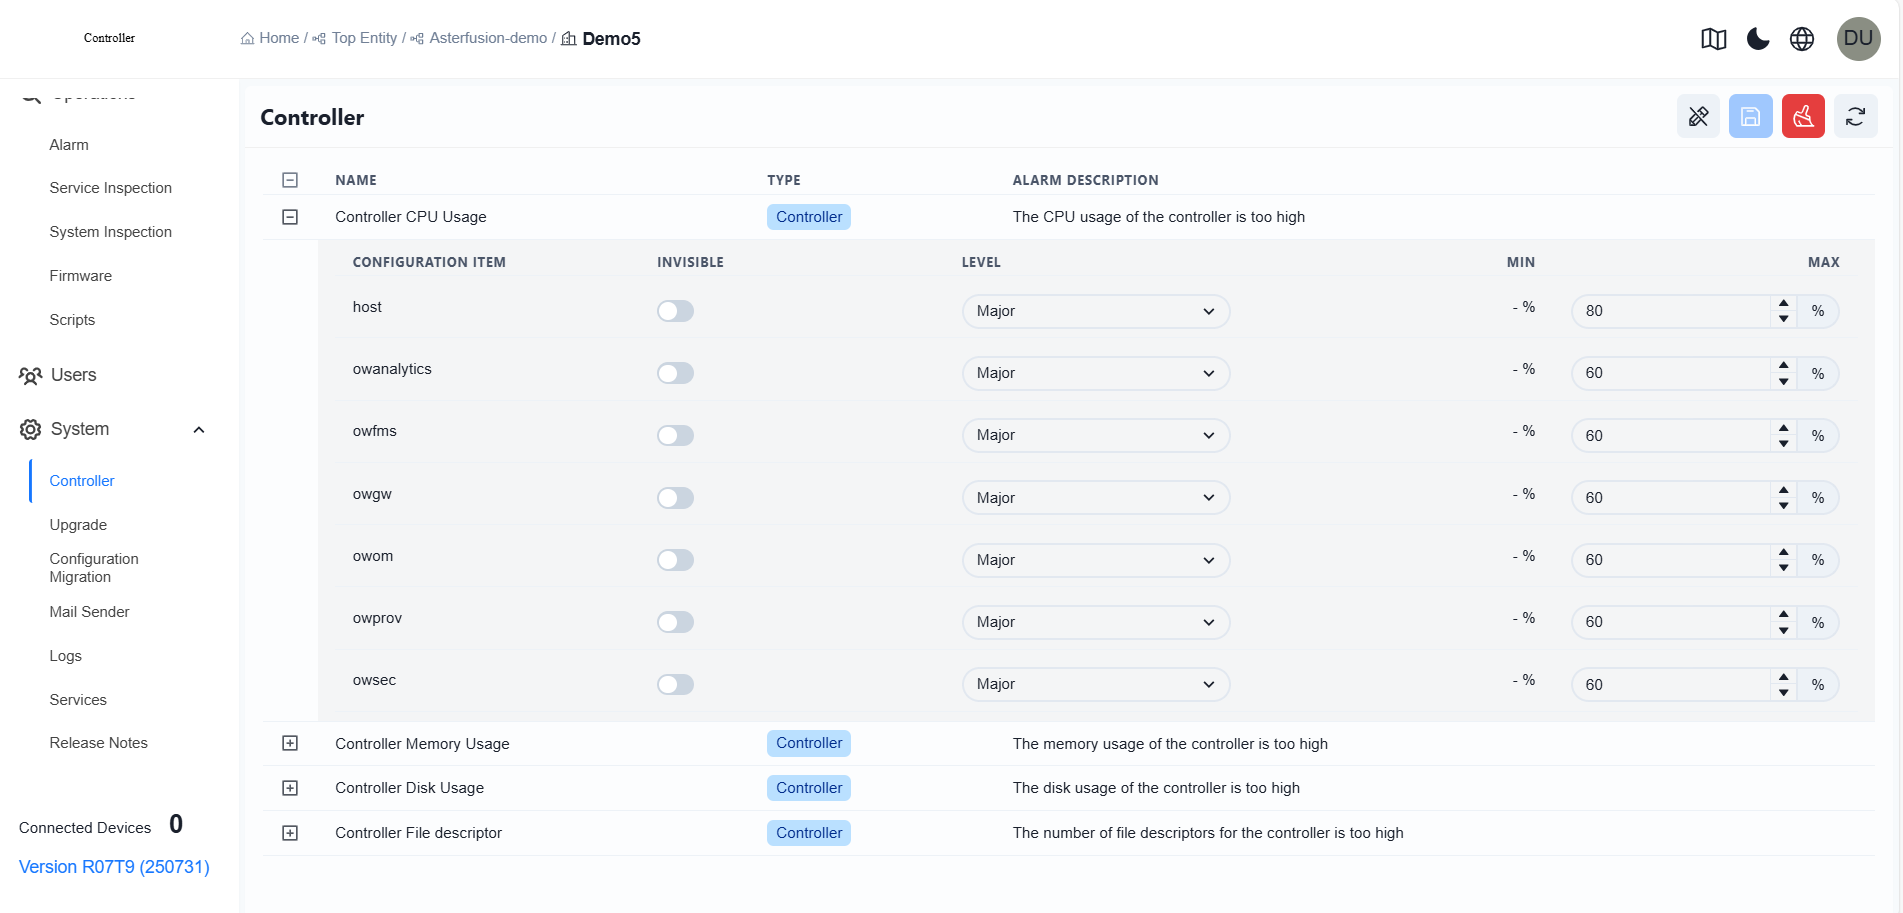This screenshot has height=913, width=1903.
Task: Click the Users group icon
Action: coord(31,376)
